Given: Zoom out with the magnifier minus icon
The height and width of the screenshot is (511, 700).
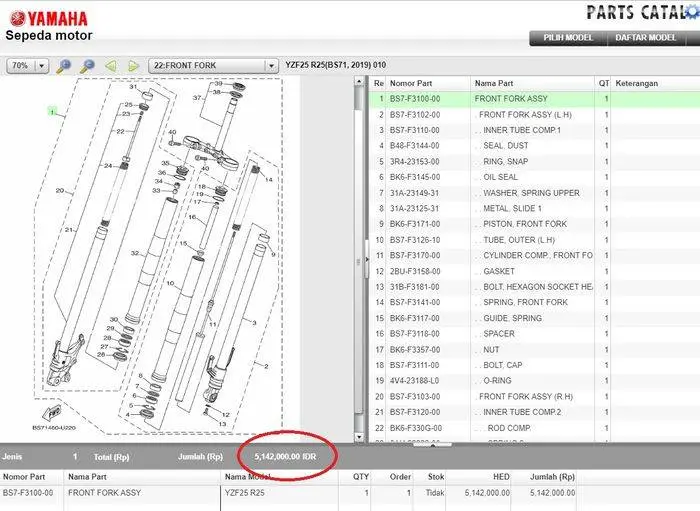Looking at the screenshot, I should 87,66.
